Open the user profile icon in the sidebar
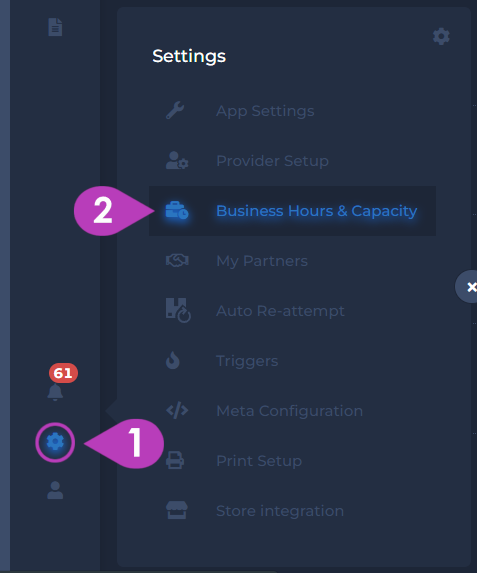 55,490
